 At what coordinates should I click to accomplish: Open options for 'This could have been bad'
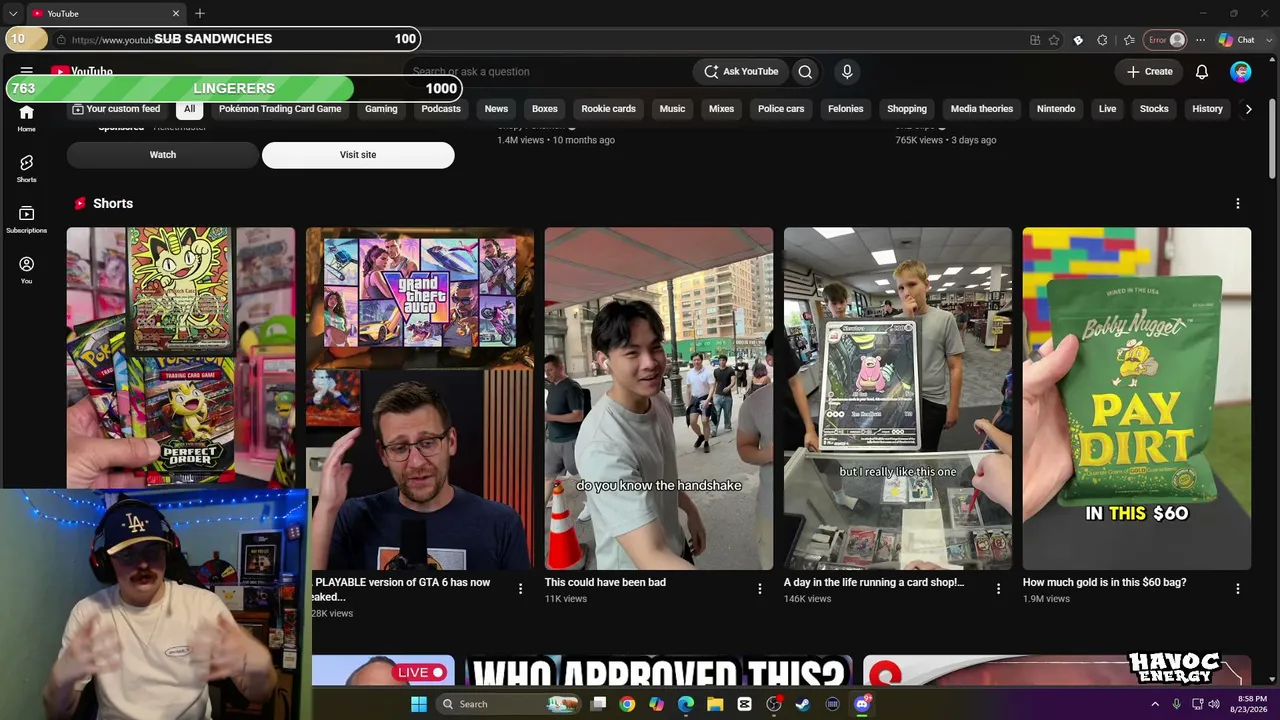tap(759, 589)
